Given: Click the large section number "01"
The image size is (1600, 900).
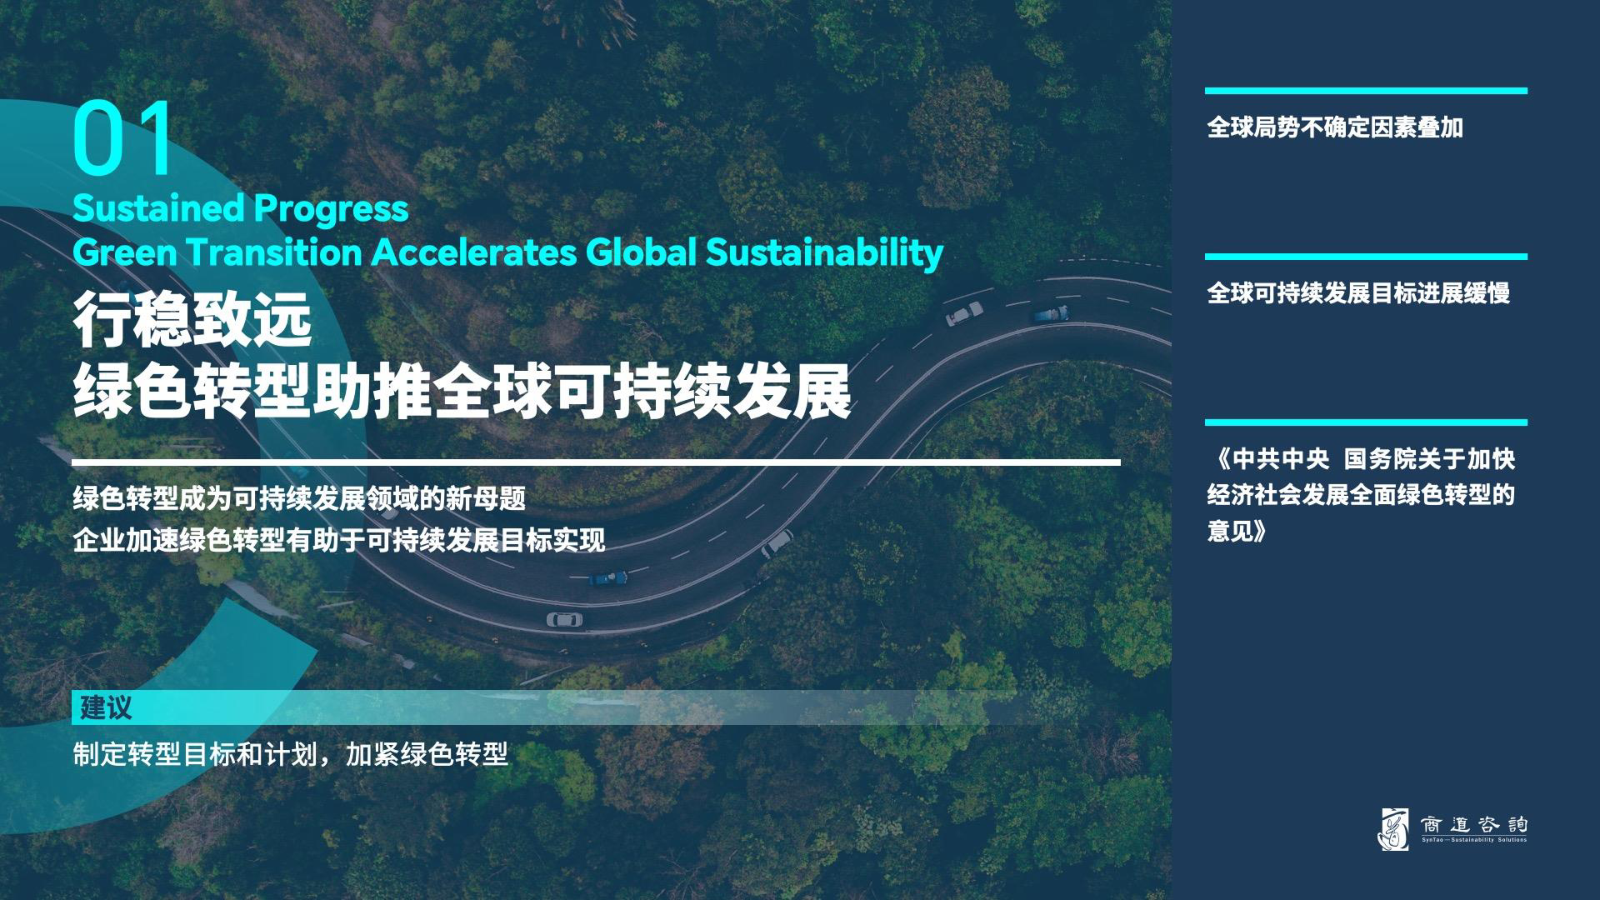Looking at the screenshot, I should pos(123,139).
